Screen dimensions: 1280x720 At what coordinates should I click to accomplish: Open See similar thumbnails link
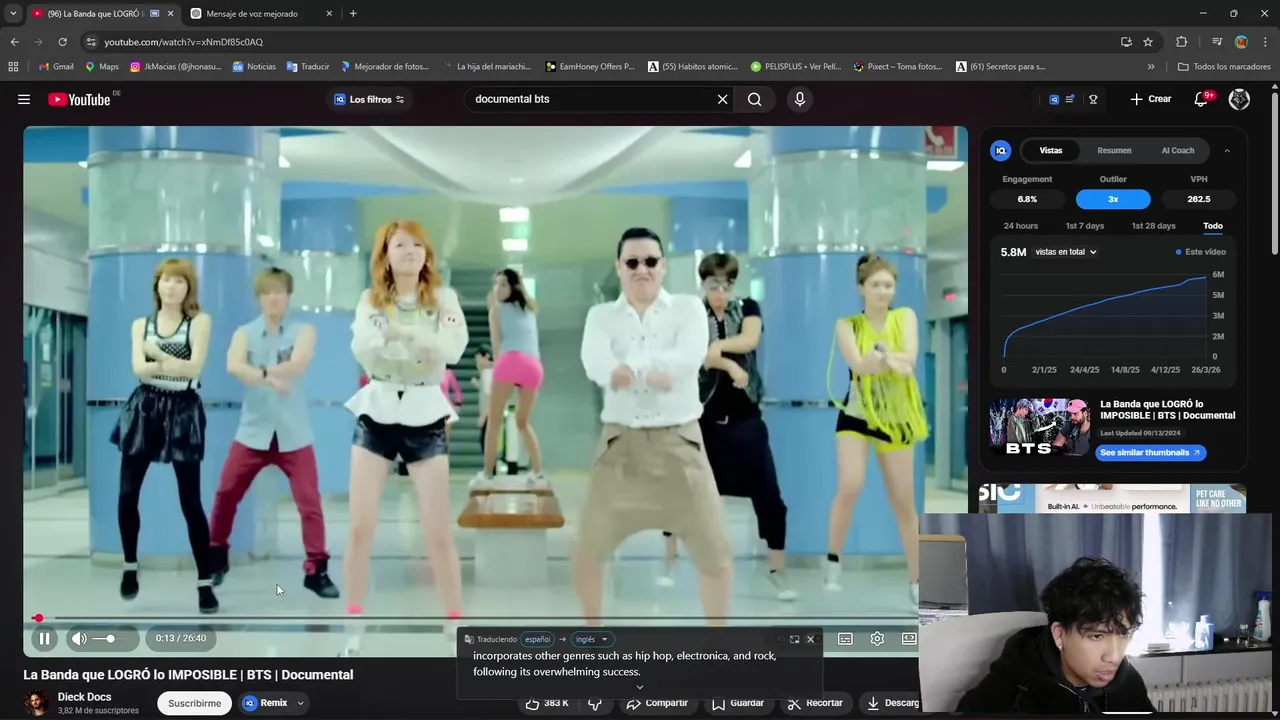[1150, 452]
